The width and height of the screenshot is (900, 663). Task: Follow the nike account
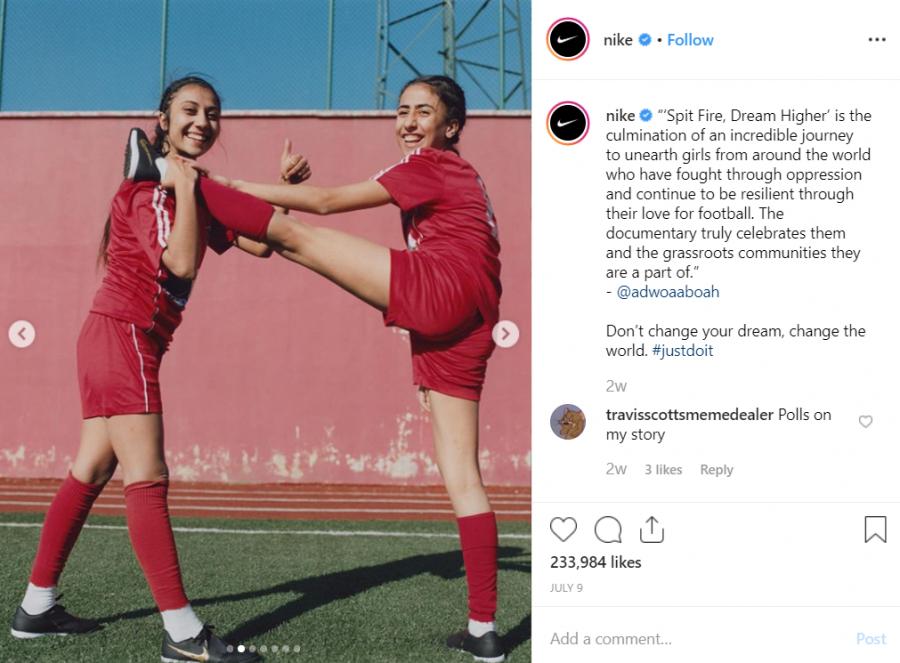point(690,40)
